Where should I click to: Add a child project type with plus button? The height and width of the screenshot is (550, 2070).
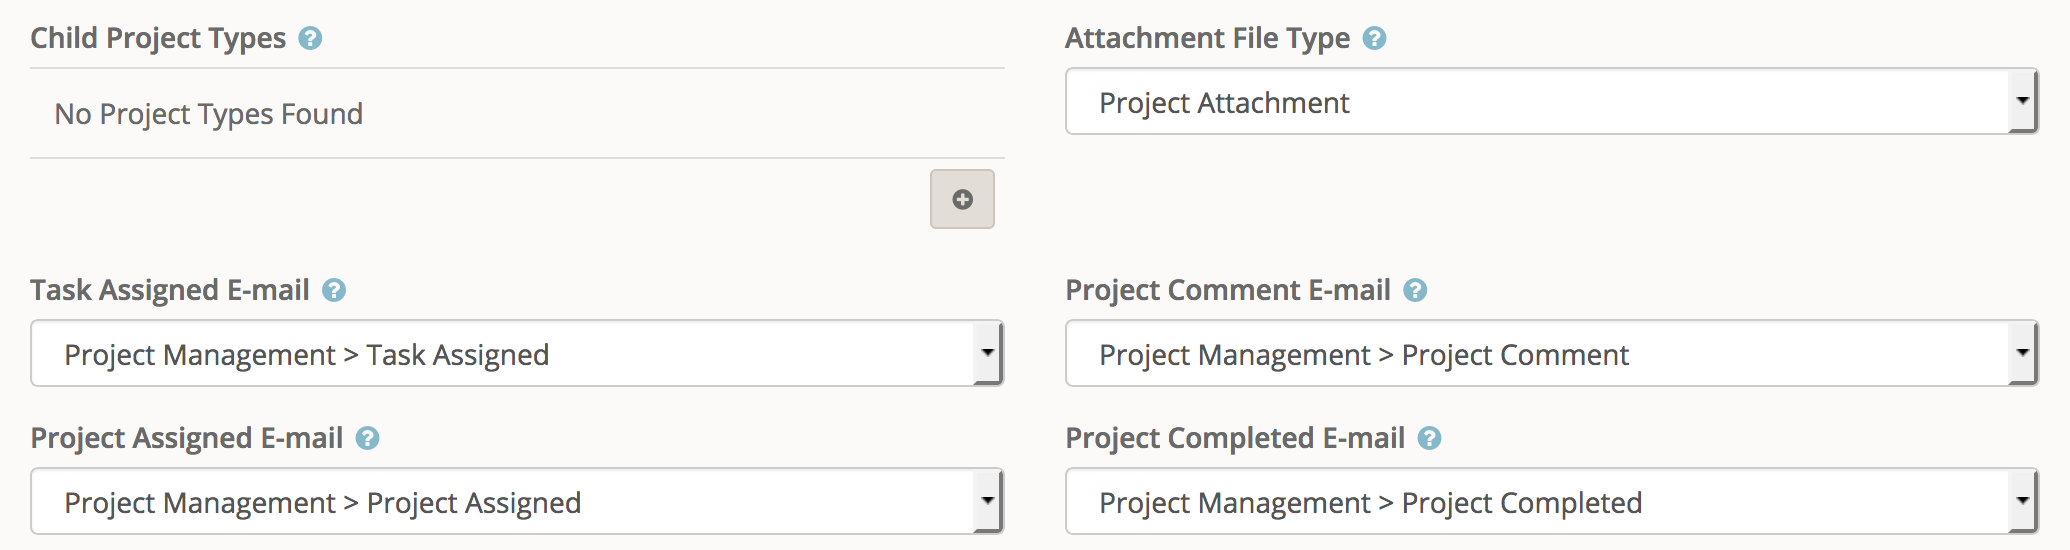(x=962, y=199)
